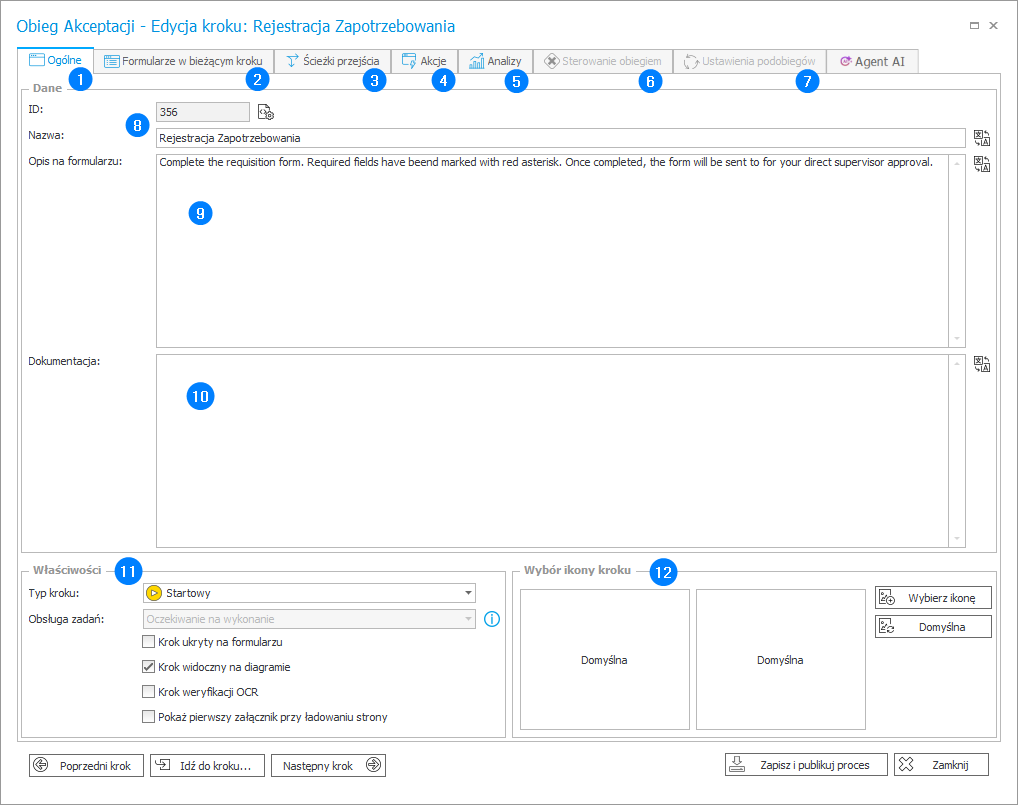Screen dimensions: 1018x805
Task: Uncheck Krok widoczny na diagramie
Action: click(149, 667)
